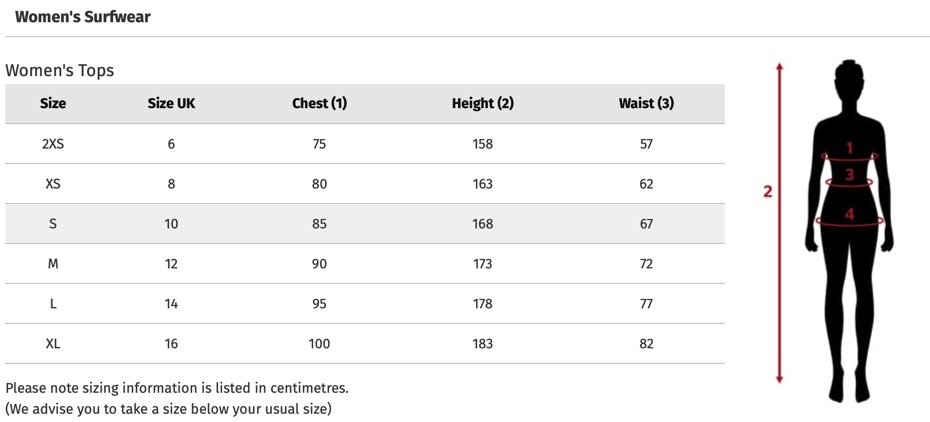Click the chest measurement marker 1 on silhouette
This screenshot has height=422, width=930.
849,148
